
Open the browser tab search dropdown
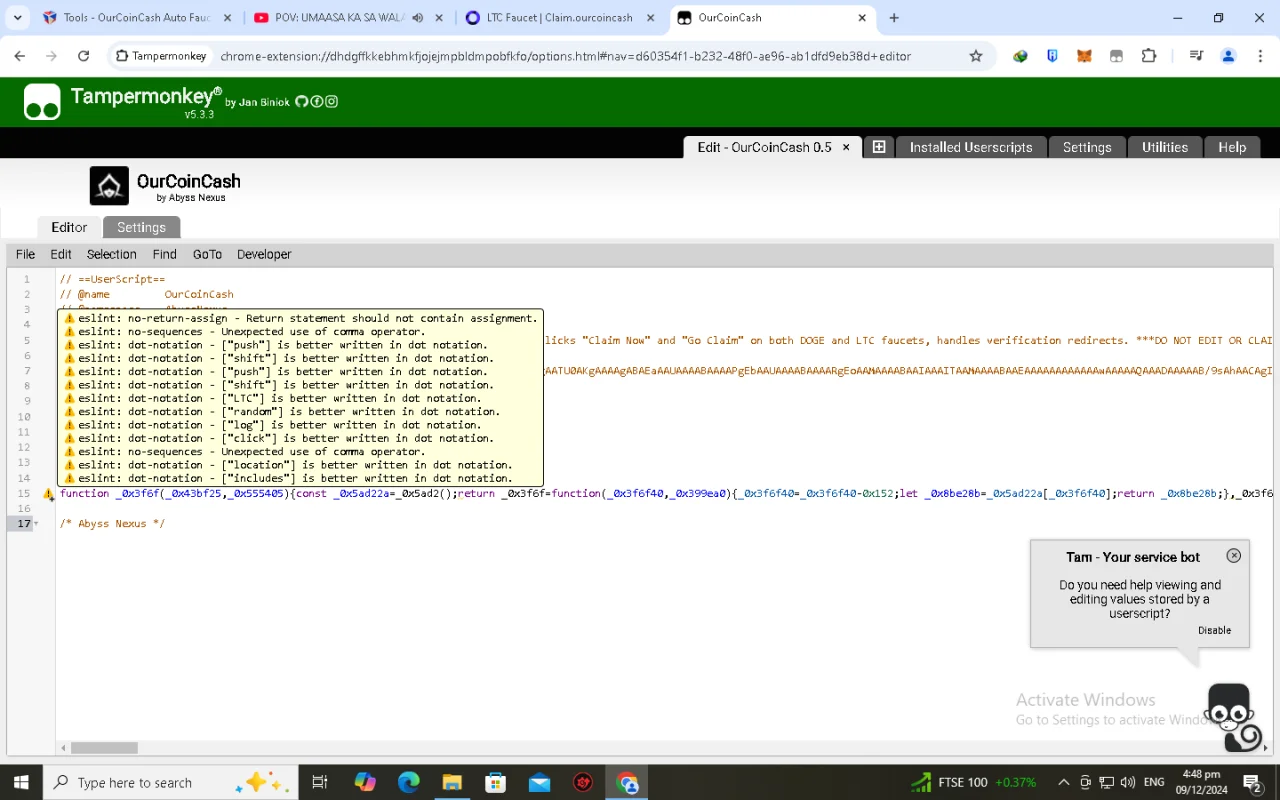[17, 18]
